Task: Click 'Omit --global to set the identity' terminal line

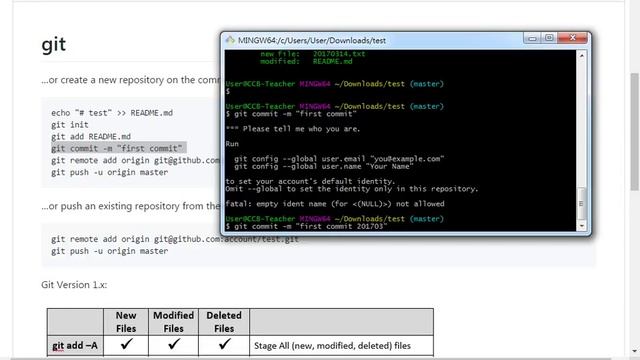Action: [351, 189]
